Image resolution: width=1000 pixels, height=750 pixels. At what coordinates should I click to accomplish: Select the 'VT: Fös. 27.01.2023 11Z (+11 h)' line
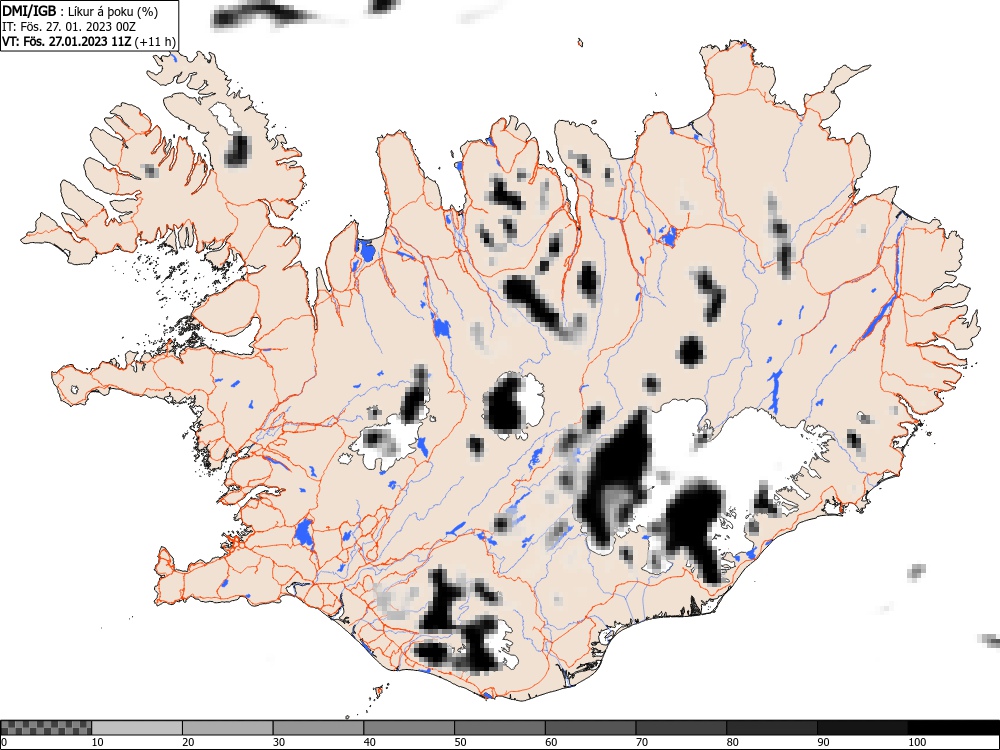[89, 41]
